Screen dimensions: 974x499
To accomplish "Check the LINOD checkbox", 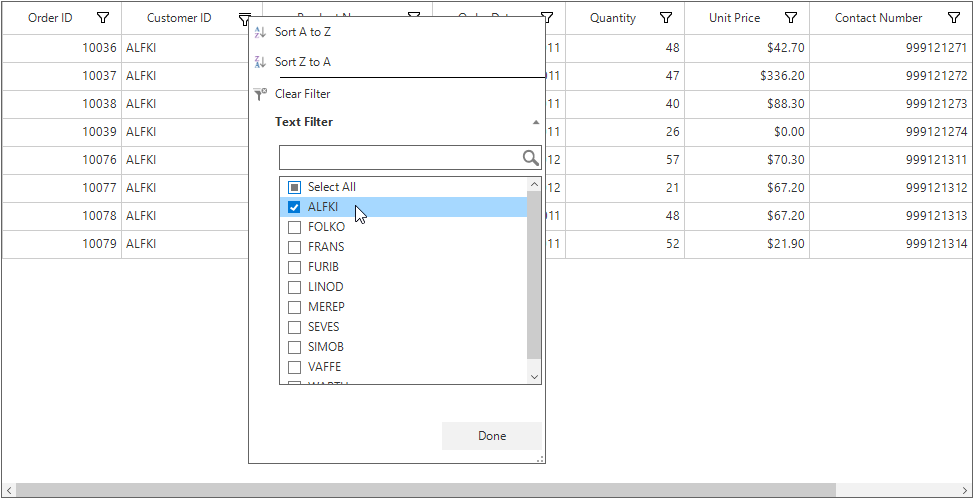I will [294, 286].
